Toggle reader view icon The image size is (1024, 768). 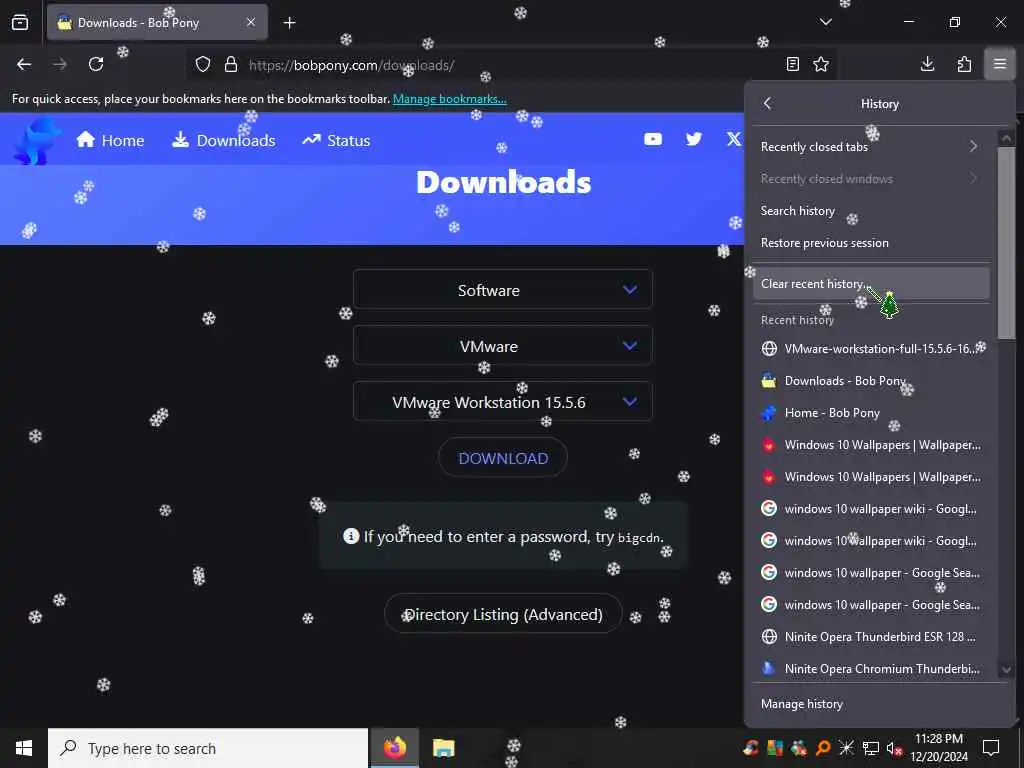(792, 64)
